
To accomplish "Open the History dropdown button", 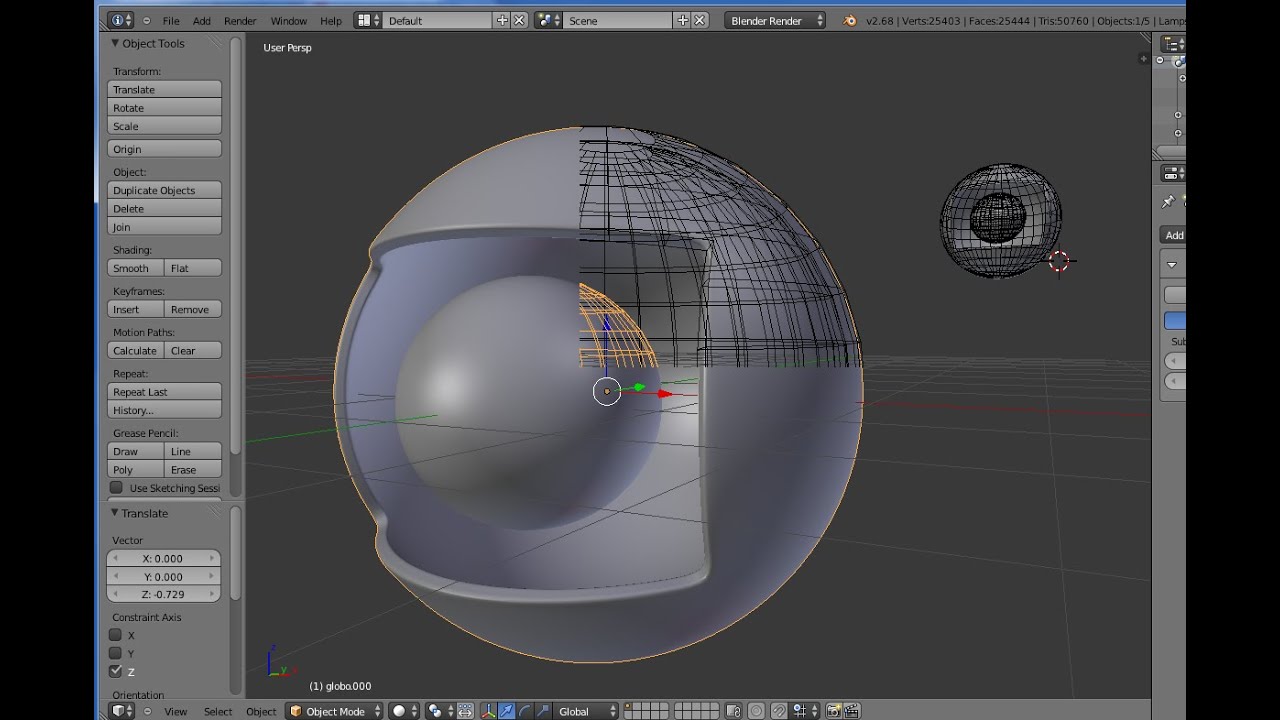I will pos(164,410).
